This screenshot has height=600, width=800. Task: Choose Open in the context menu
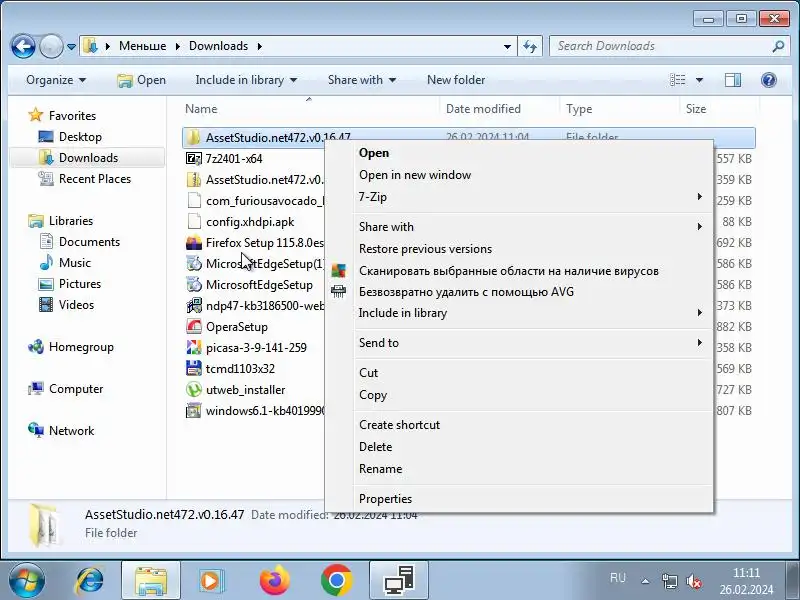click(x=519, y=153)
